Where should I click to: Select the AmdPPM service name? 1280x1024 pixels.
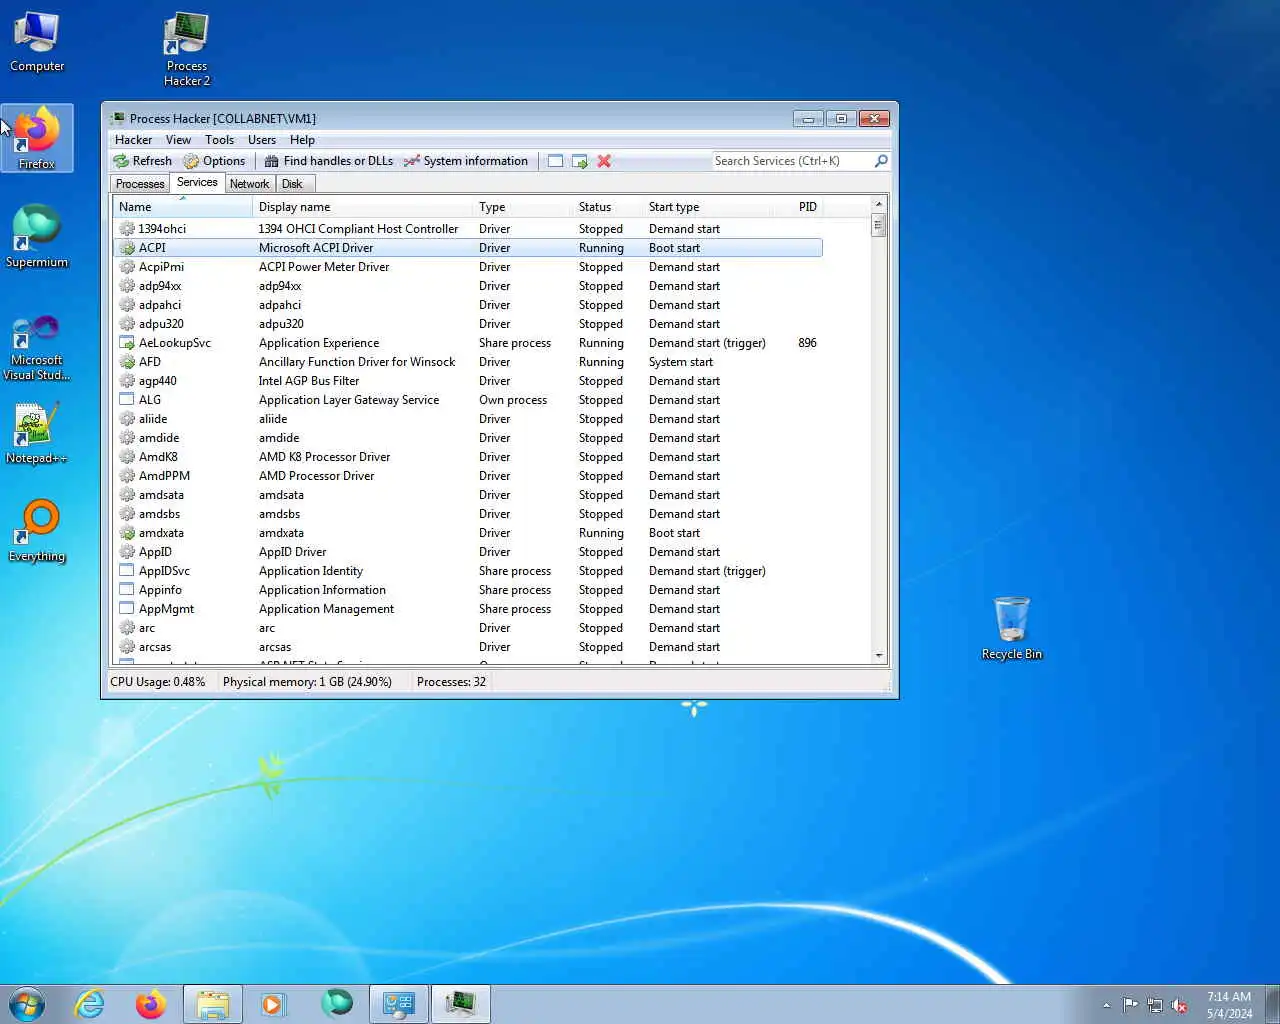[164, 476]
